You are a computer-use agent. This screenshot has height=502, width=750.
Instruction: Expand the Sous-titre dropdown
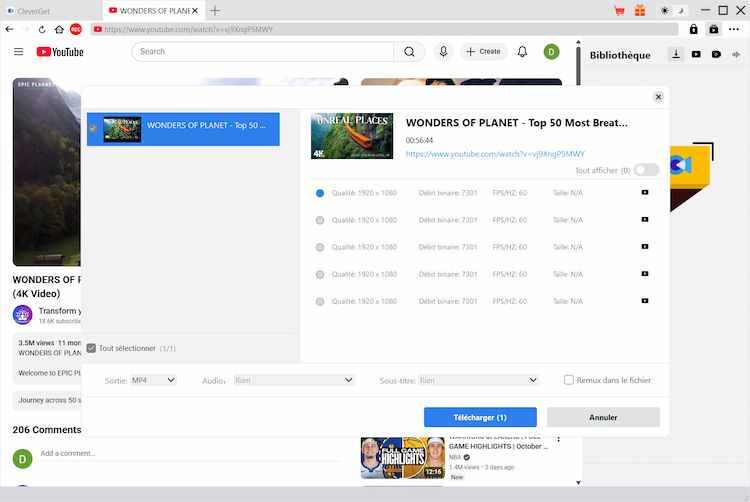coord(478,380)
